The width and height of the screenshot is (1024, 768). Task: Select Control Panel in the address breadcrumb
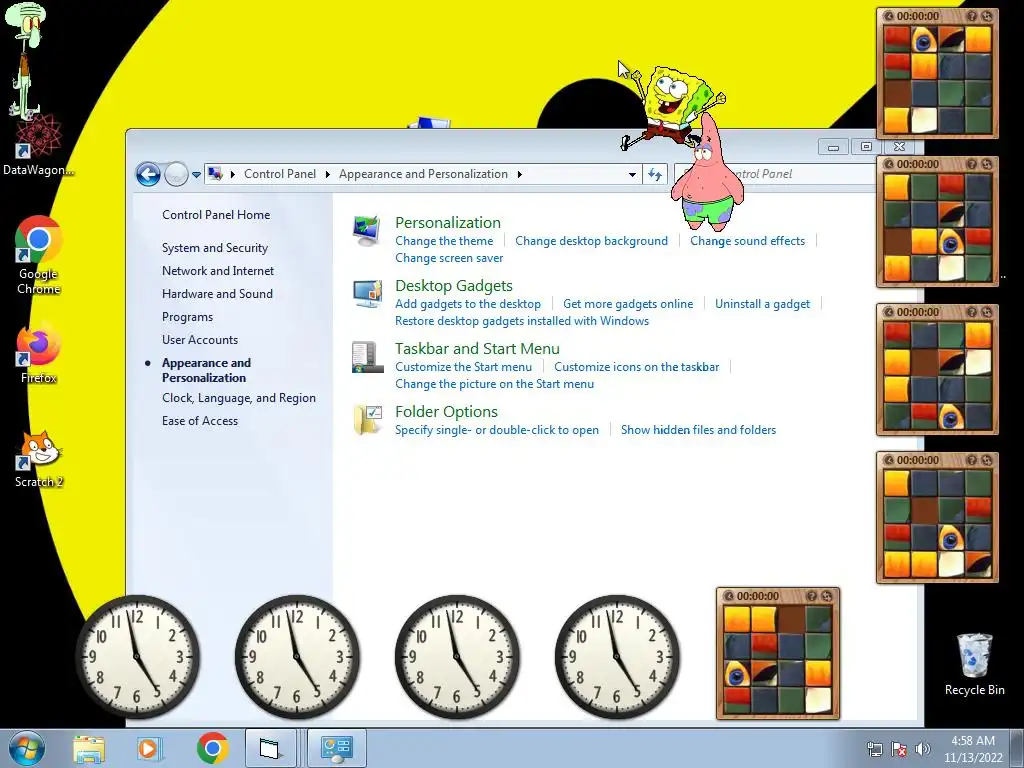click(x=280, y=174)
